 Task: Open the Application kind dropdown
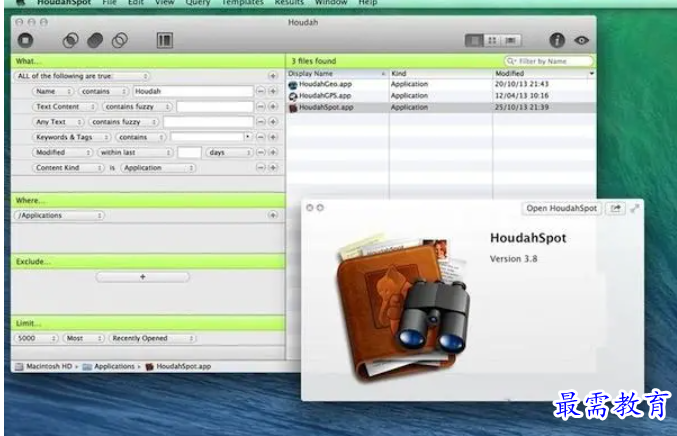(x=158, y=168)
